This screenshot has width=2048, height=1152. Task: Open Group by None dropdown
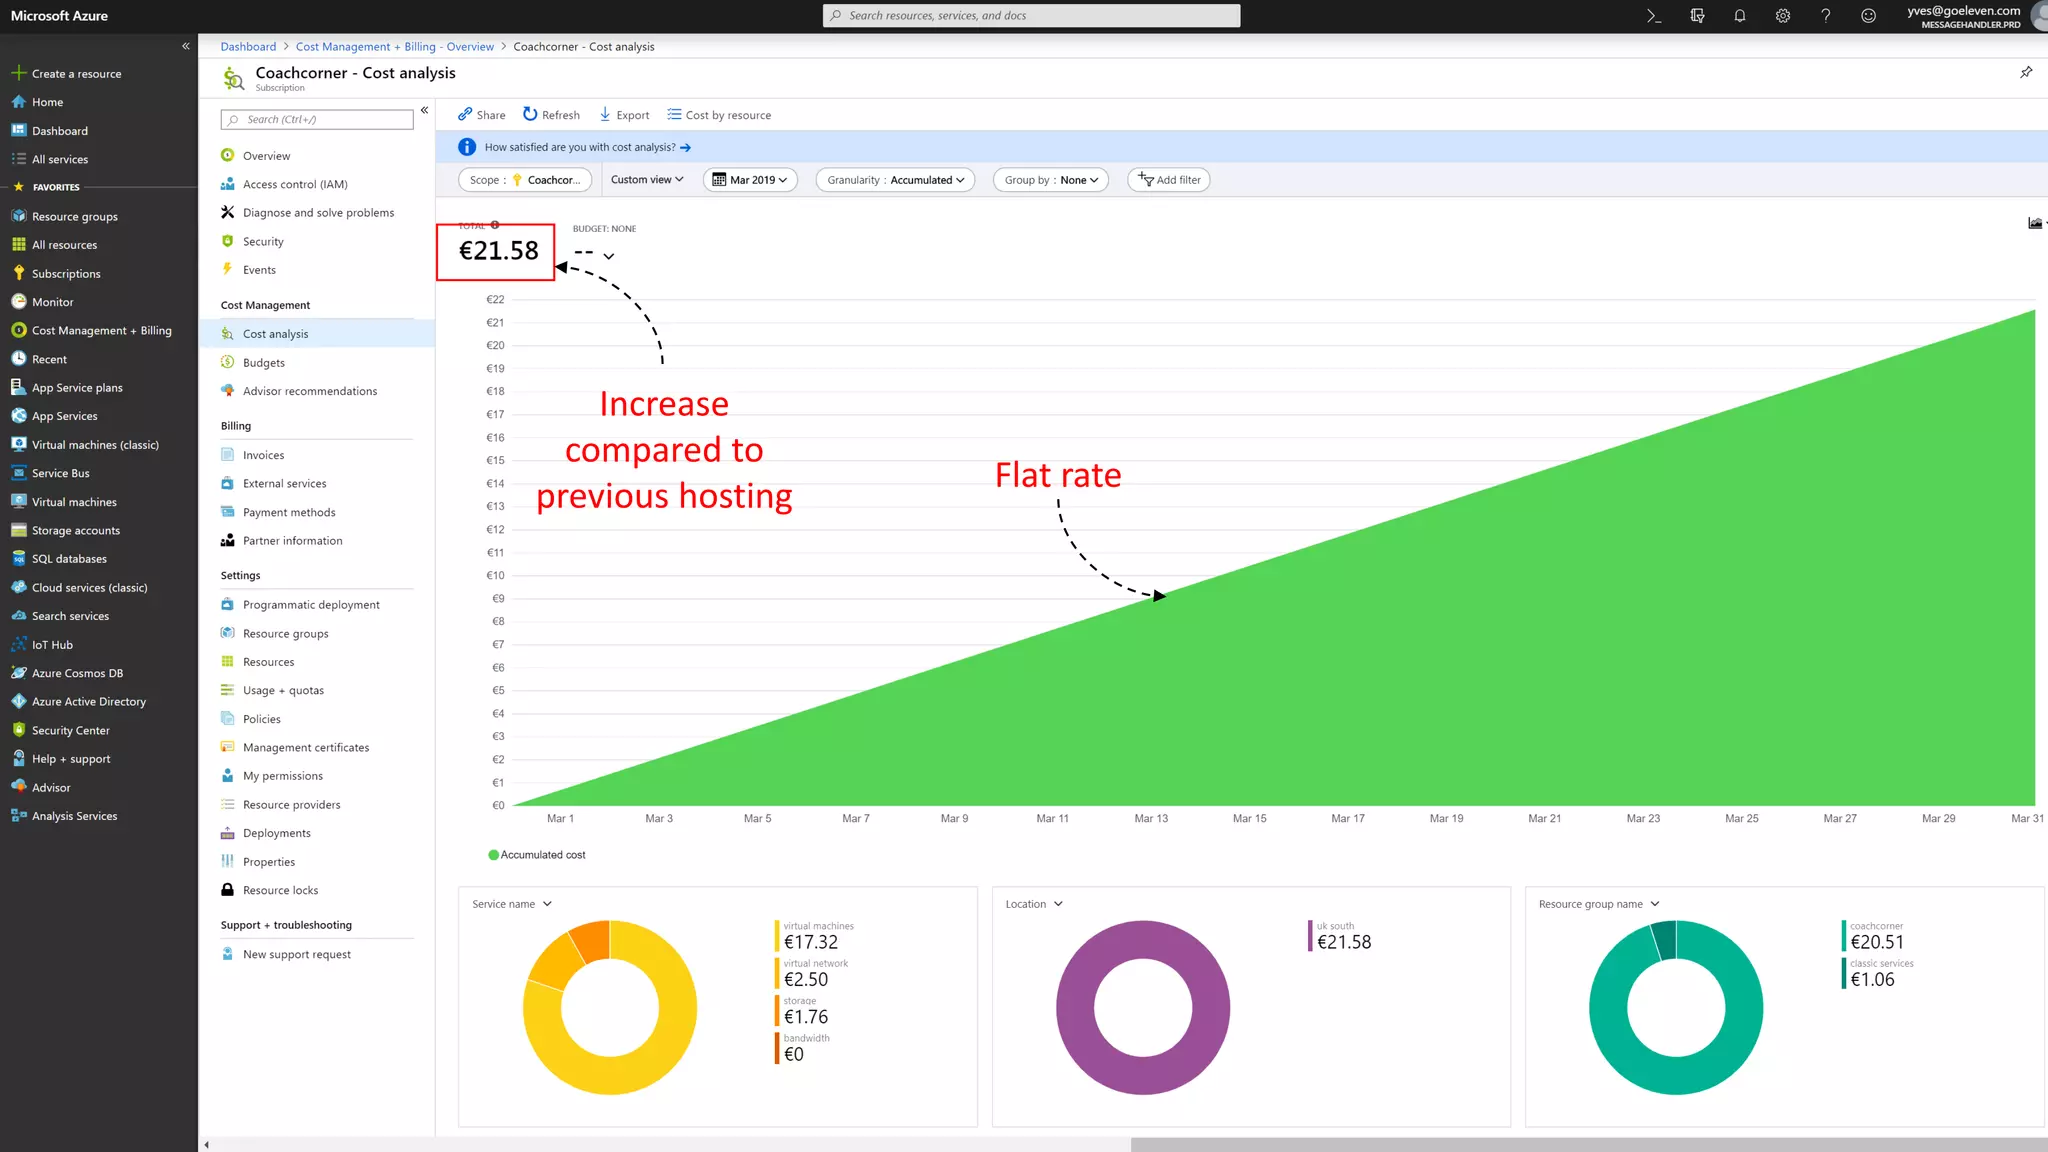1051,180
